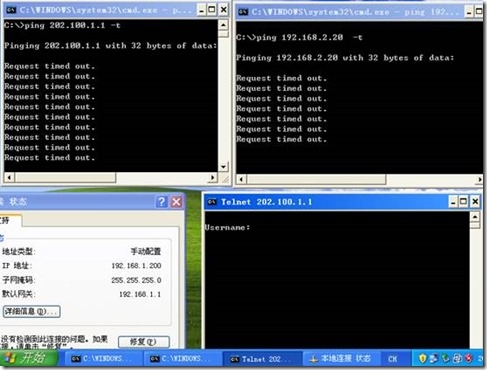Minimize the Telnet 202.100.1.1 window
Viewport: 487px width, 370px height.
pos(453,202)
